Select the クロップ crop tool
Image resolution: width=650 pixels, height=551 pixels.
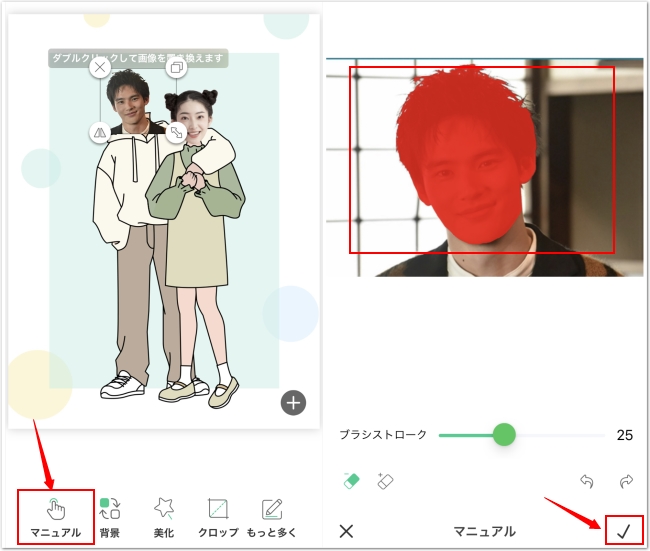[x=218, y=517]
